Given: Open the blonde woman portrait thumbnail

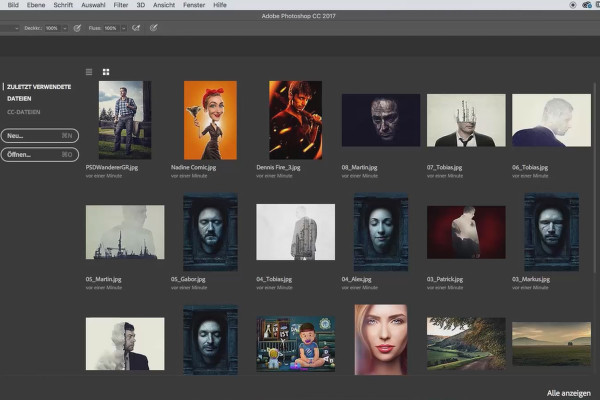Looking at the screenshot, I should point(381,340).
